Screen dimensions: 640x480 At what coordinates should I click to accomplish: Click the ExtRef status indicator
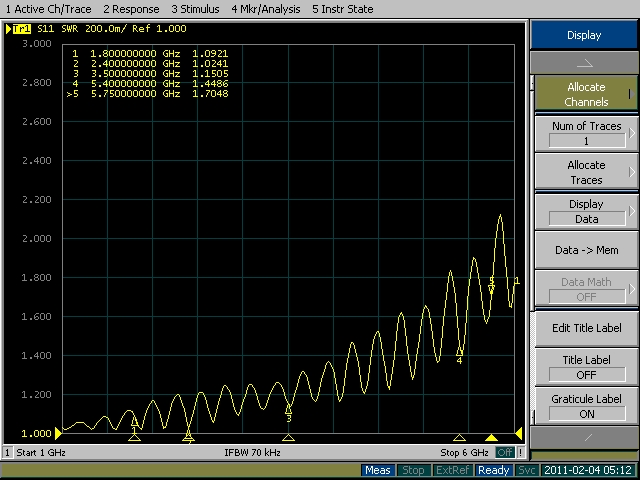pos(452,470)
